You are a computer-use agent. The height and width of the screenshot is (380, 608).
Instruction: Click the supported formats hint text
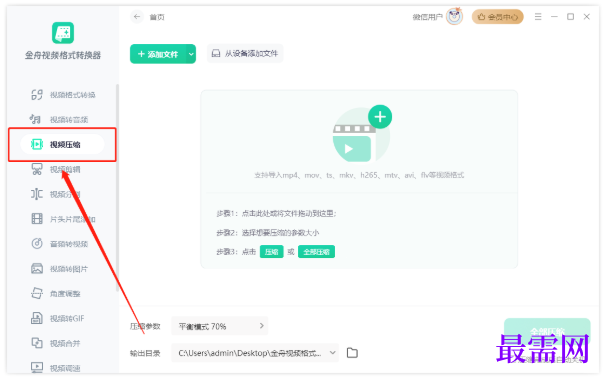(359, 175)
